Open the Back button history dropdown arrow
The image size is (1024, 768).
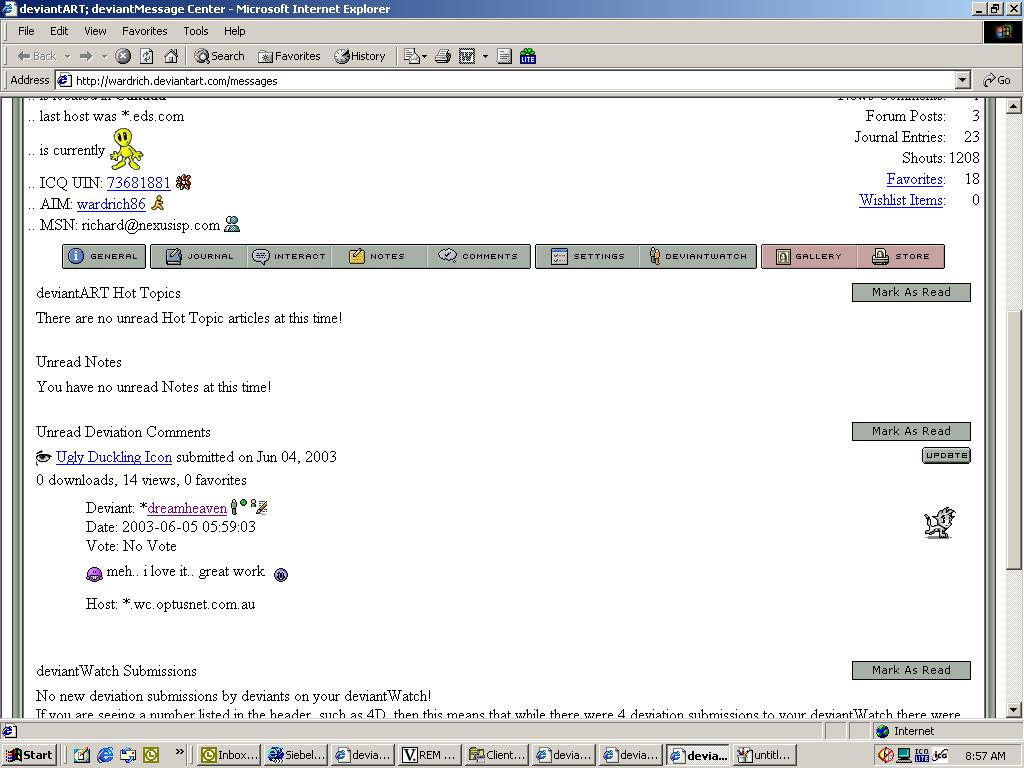point(67,56)
